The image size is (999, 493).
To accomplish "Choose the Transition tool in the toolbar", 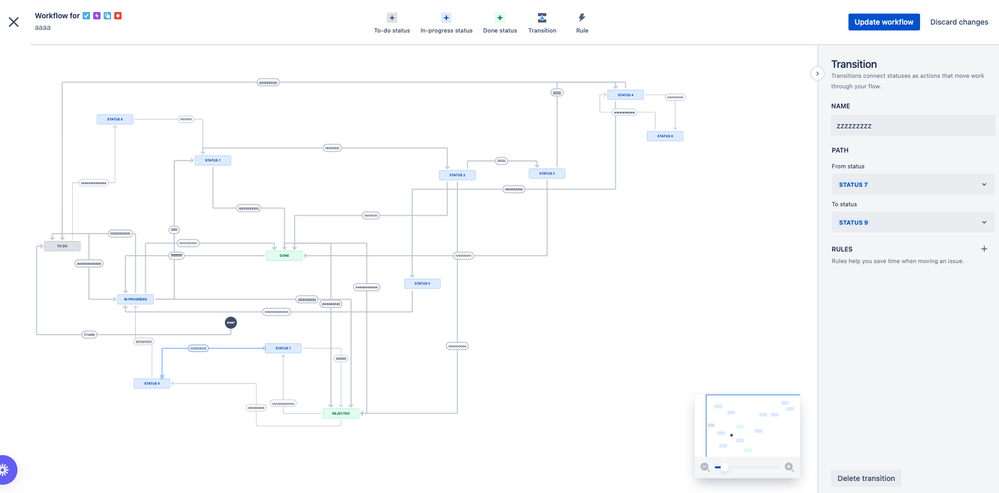I will [542, 23].
